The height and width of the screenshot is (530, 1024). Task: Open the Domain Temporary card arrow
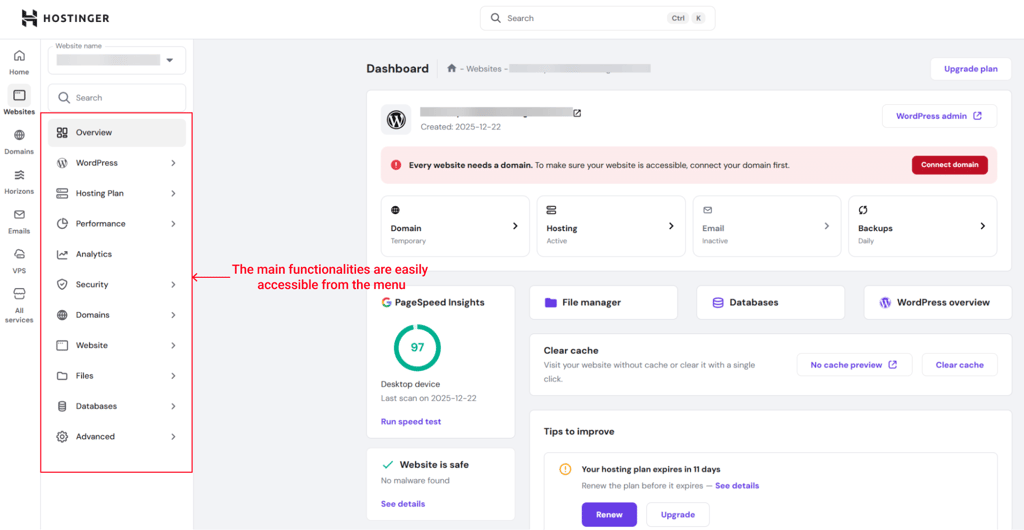tap(515, 226)
